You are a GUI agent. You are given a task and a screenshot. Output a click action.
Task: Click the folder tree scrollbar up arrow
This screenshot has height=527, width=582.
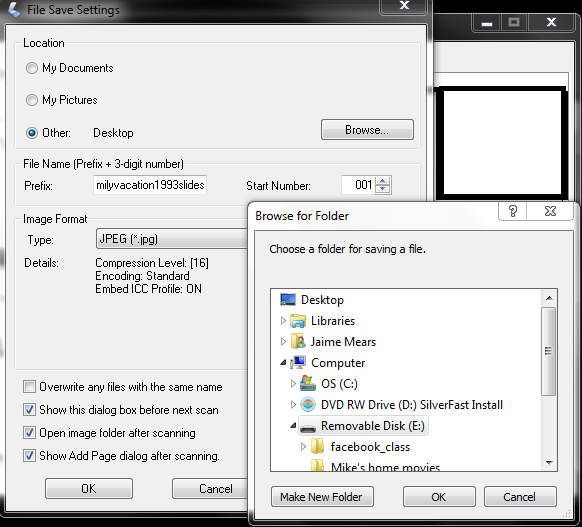549,298
